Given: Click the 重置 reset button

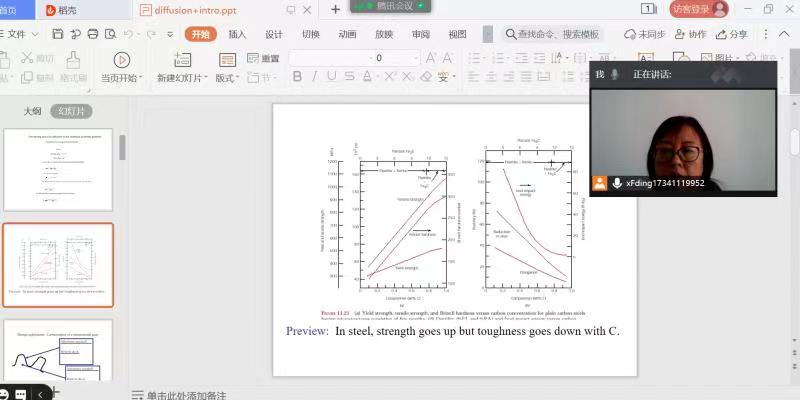Looking at the screenshot, I should click(x=263, y=58).
